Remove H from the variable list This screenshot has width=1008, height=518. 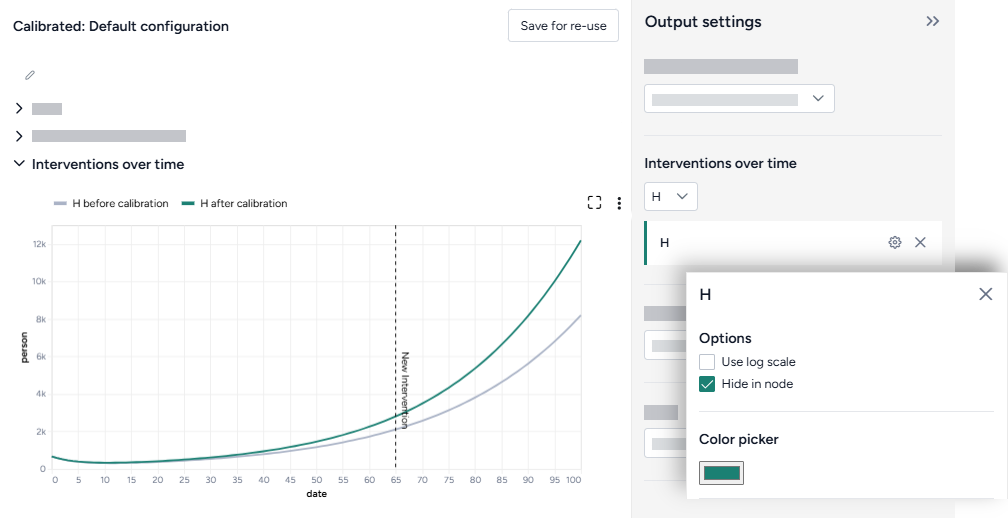pos(920,242)
